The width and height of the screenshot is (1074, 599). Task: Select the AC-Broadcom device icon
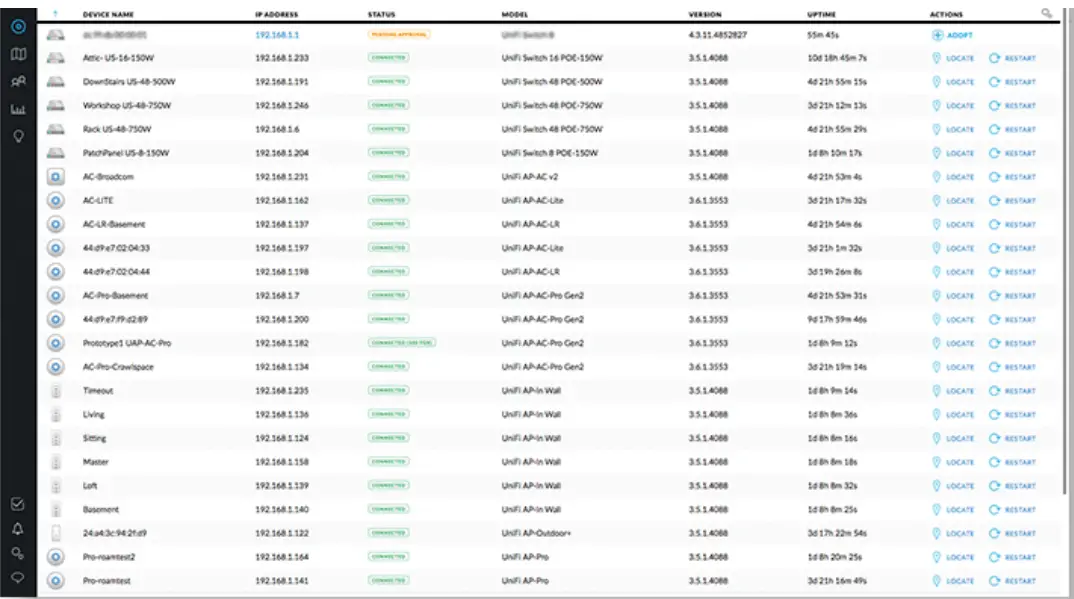coord(55,177)
